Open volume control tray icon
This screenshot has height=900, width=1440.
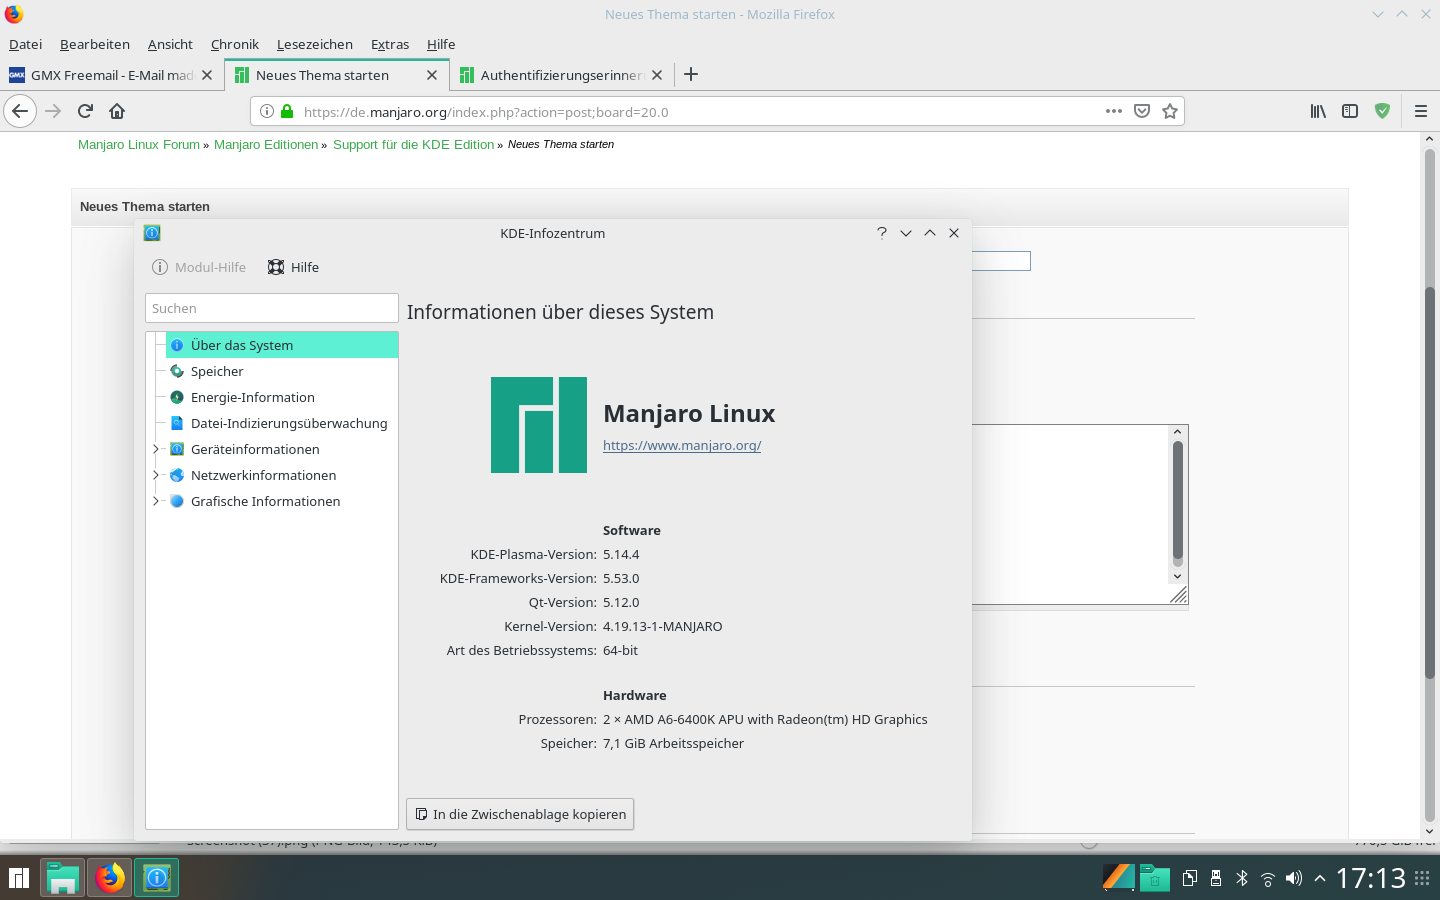pyautogui.click(x=1294, y=878)
